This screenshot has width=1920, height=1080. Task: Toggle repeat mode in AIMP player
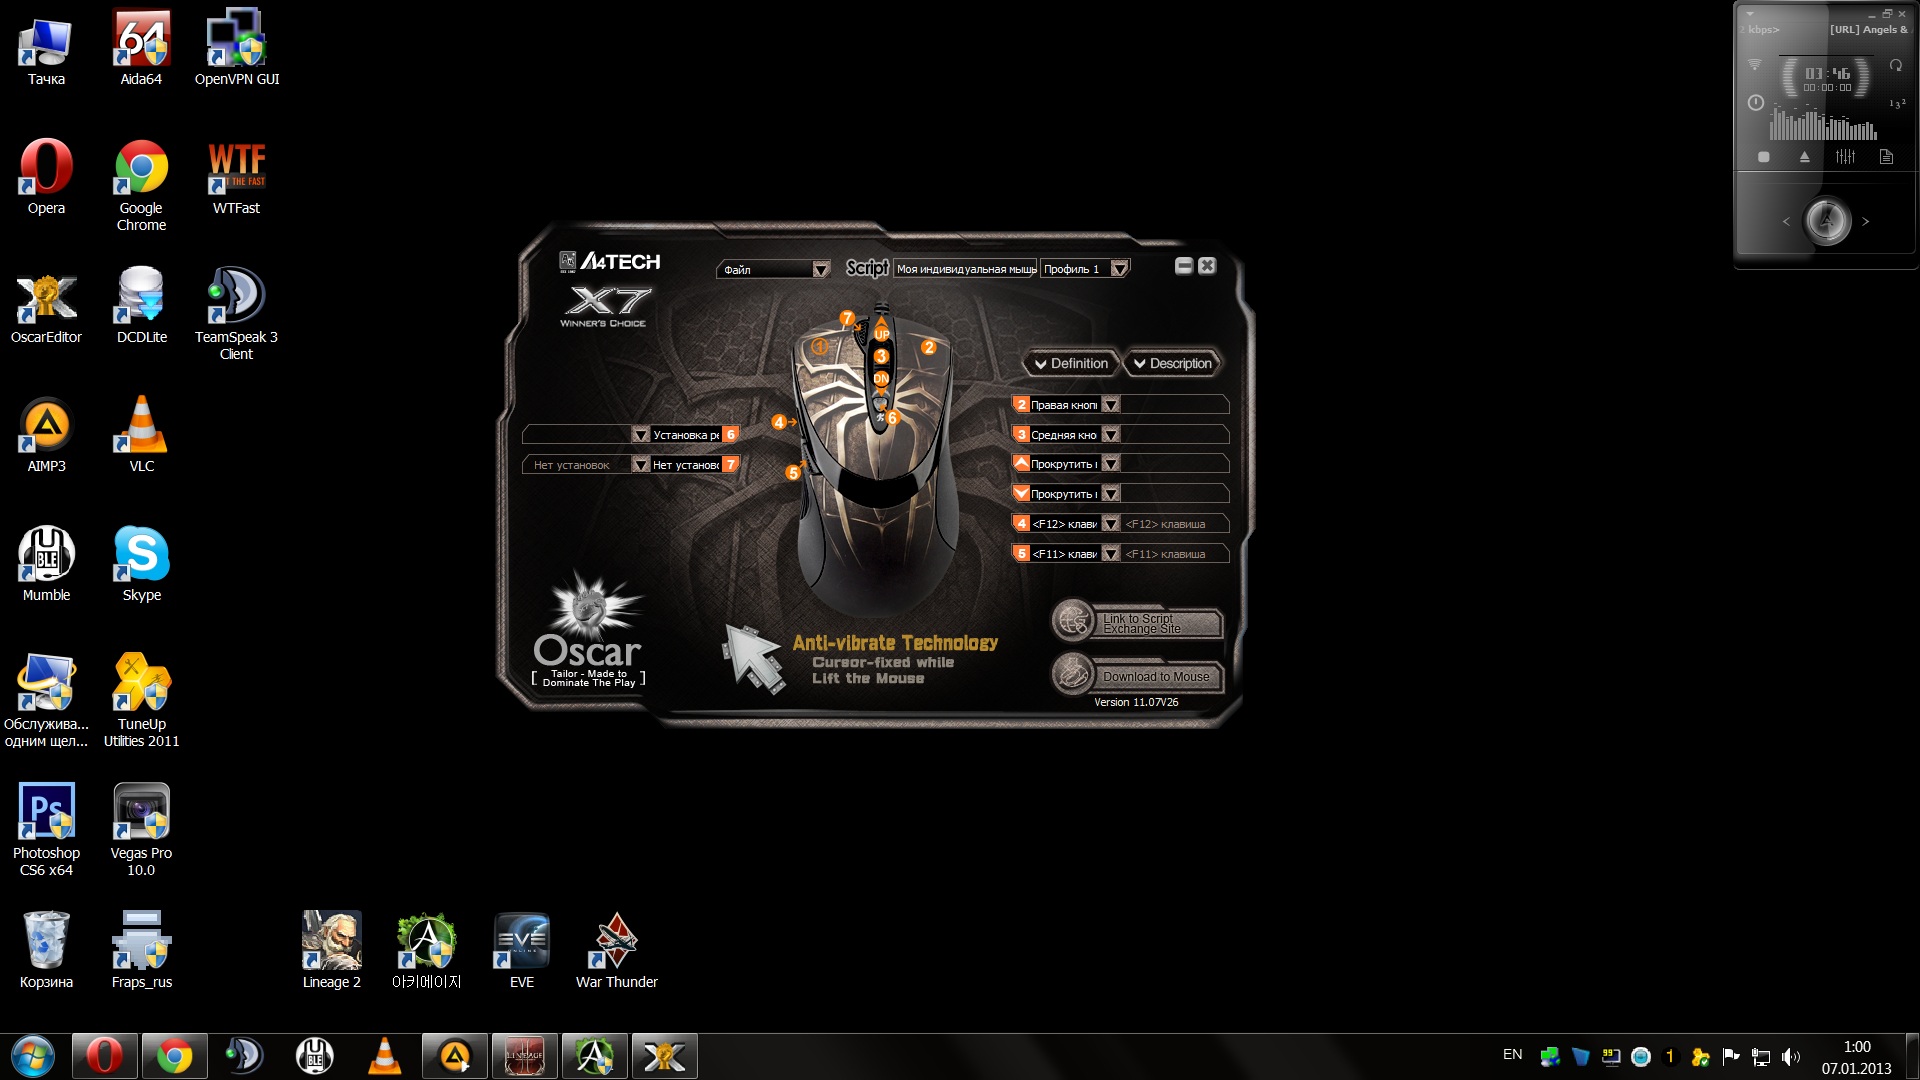(1895, 66)
